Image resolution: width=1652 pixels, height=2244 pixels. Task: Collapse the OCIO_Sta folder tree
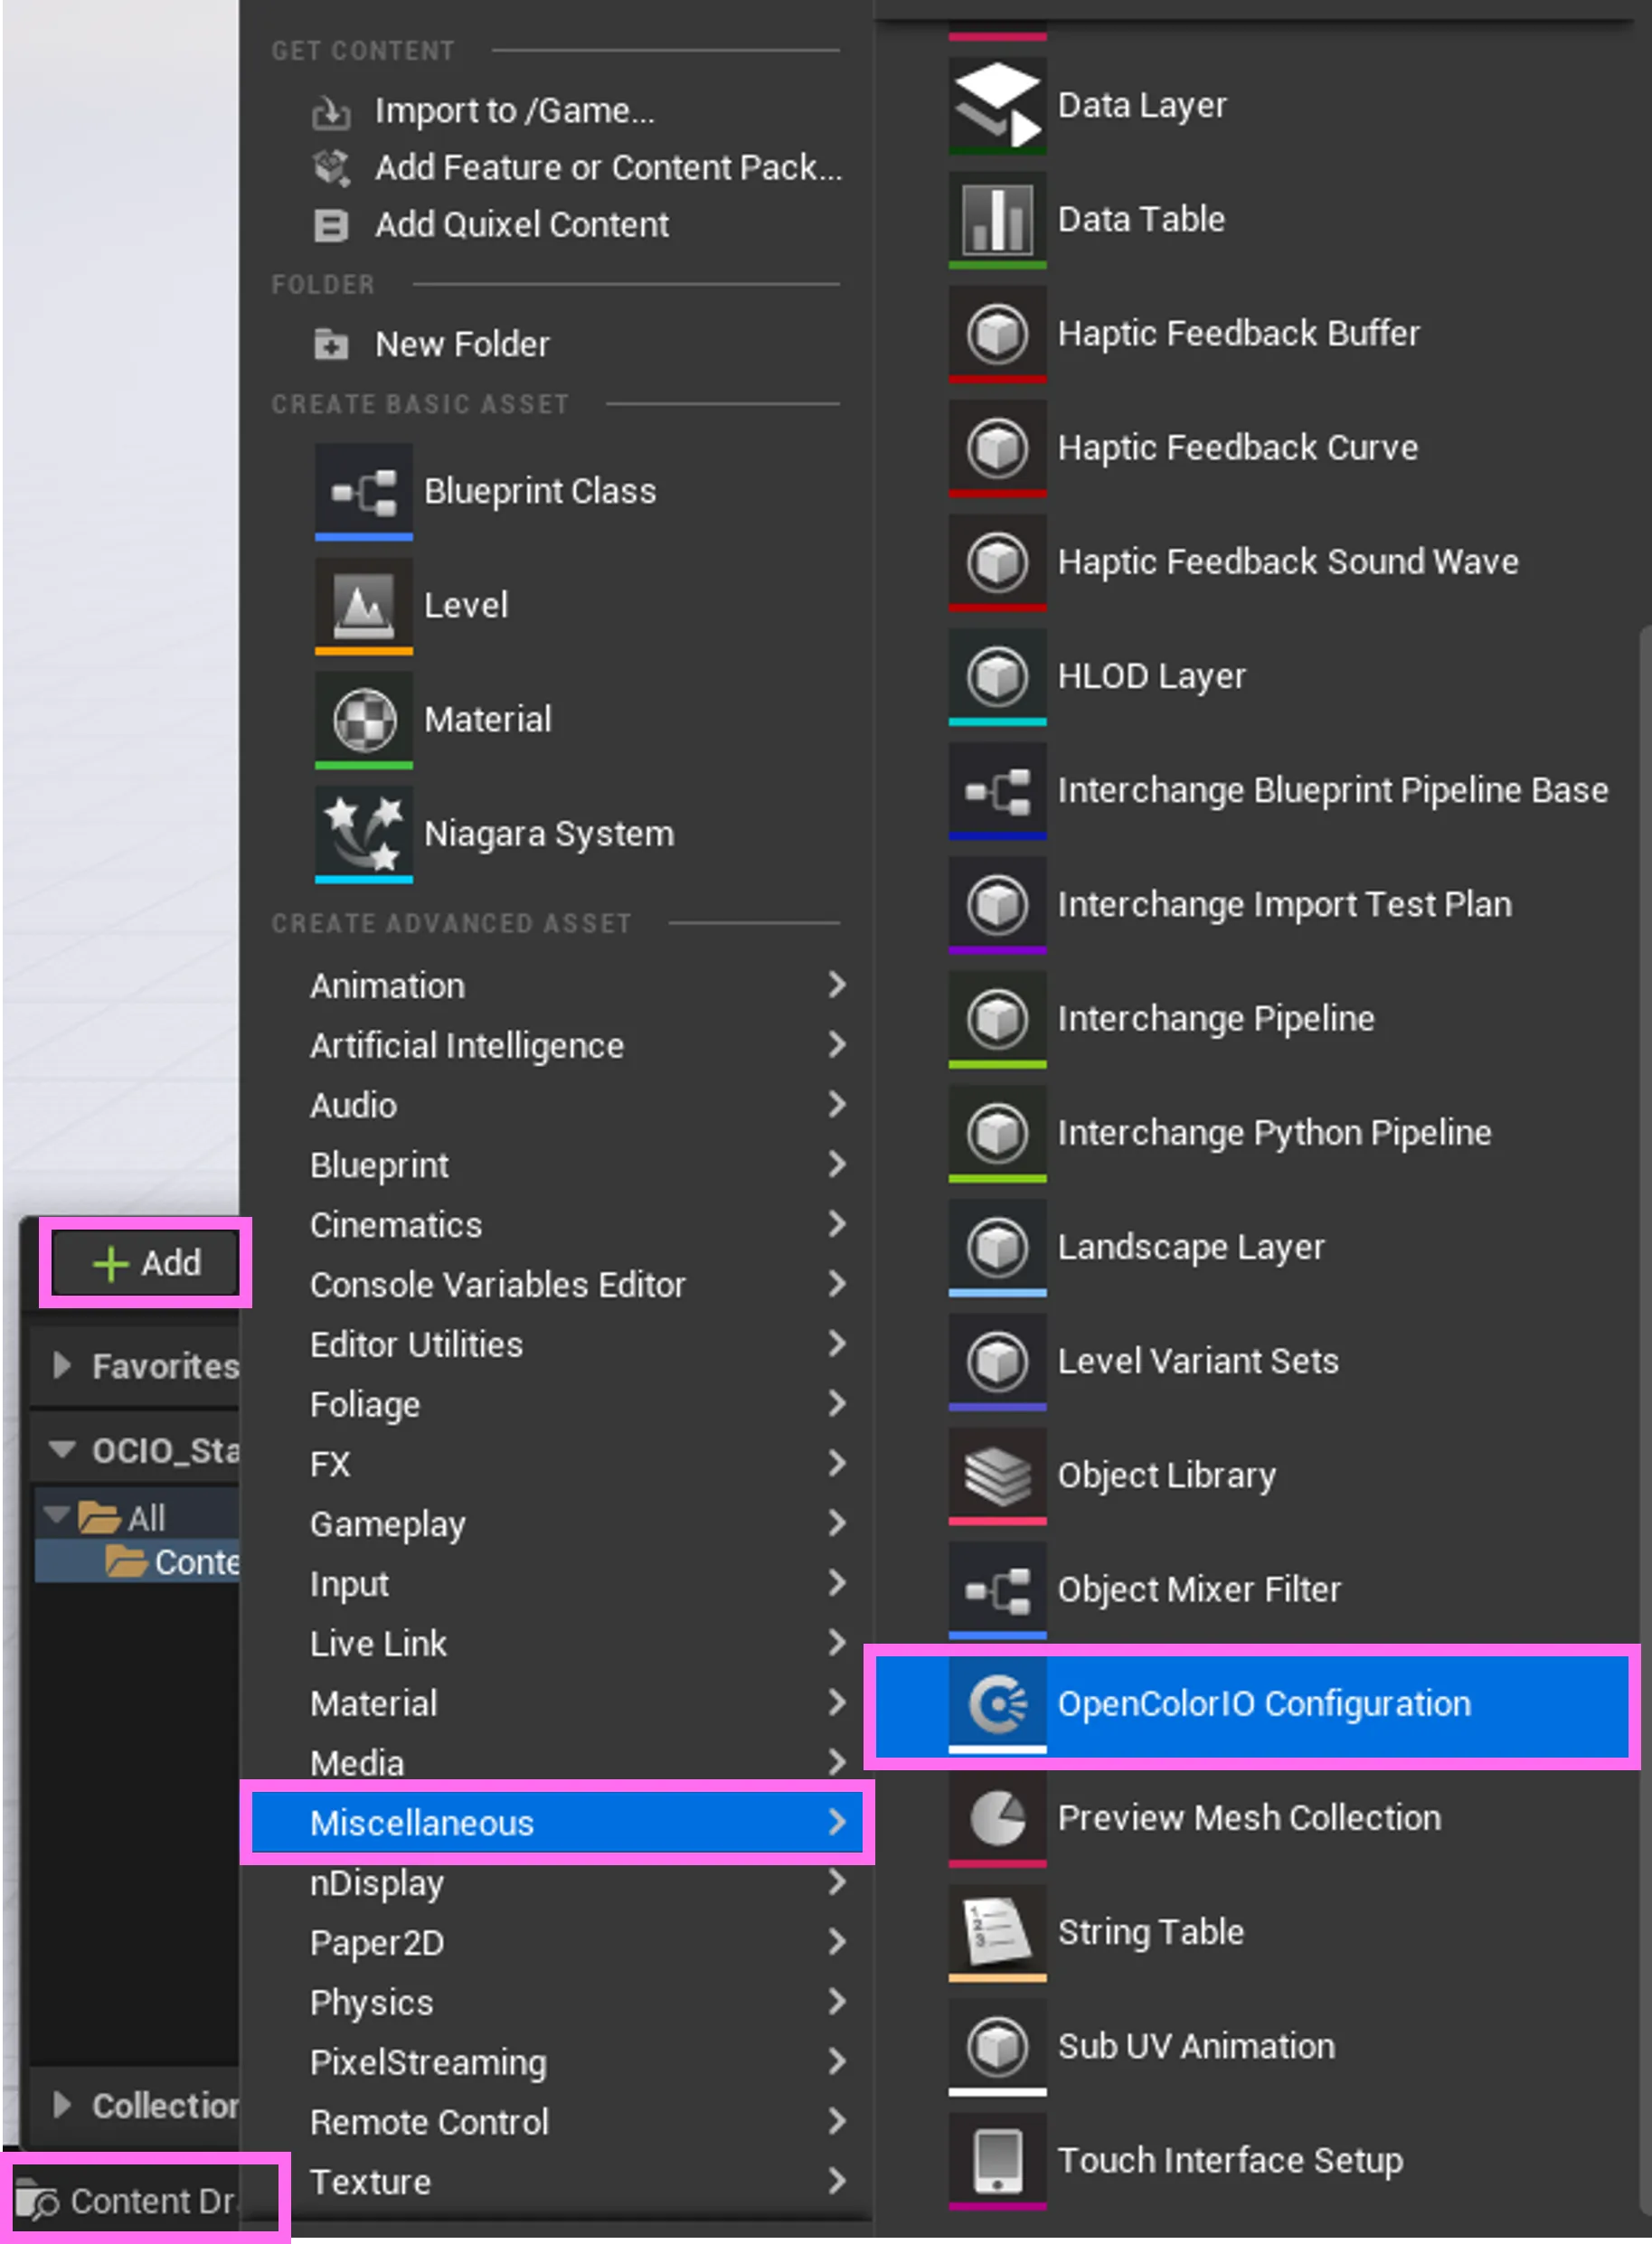coord(62,1449)
